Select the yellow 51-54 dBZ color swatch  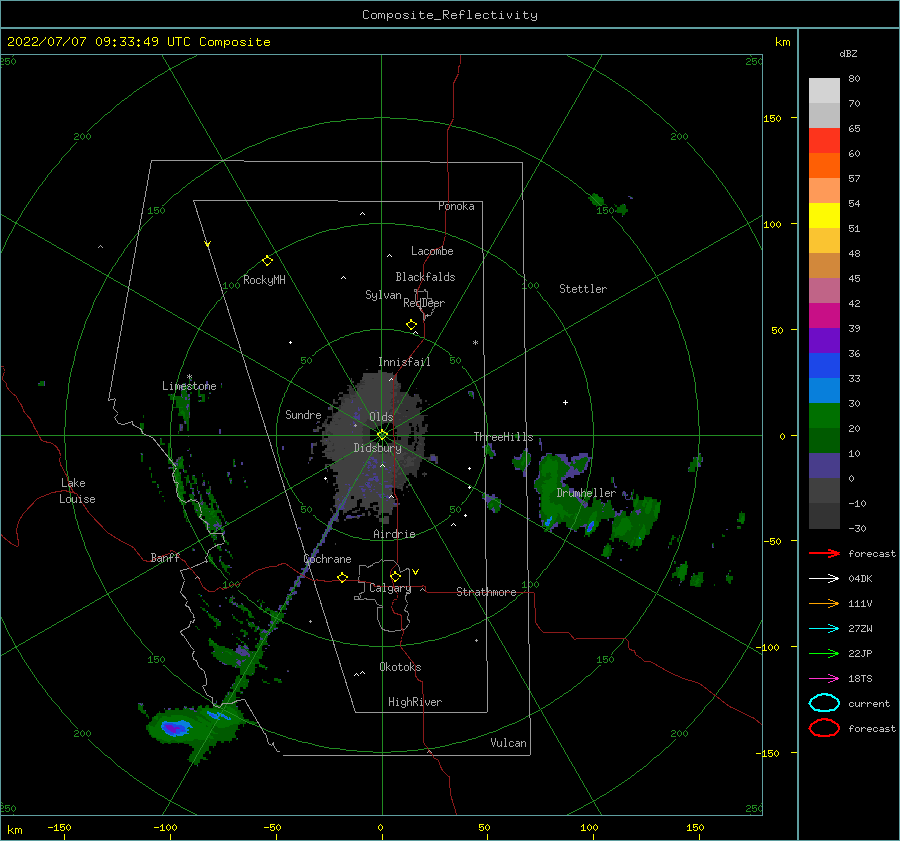tap(824, 216)
